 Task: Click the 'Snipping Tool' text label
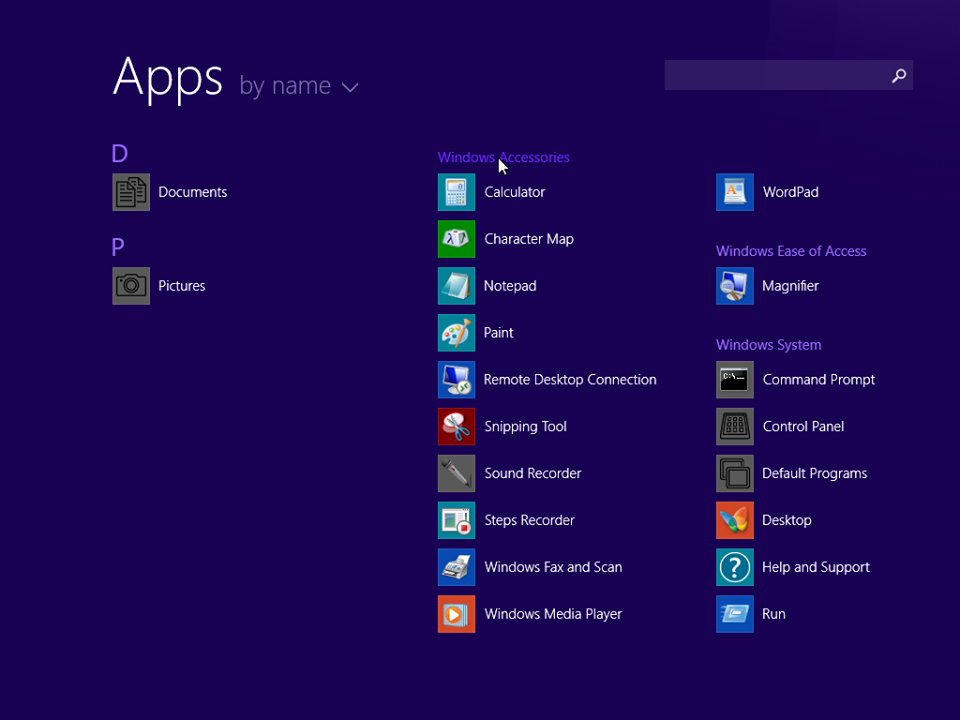[525, 427]
